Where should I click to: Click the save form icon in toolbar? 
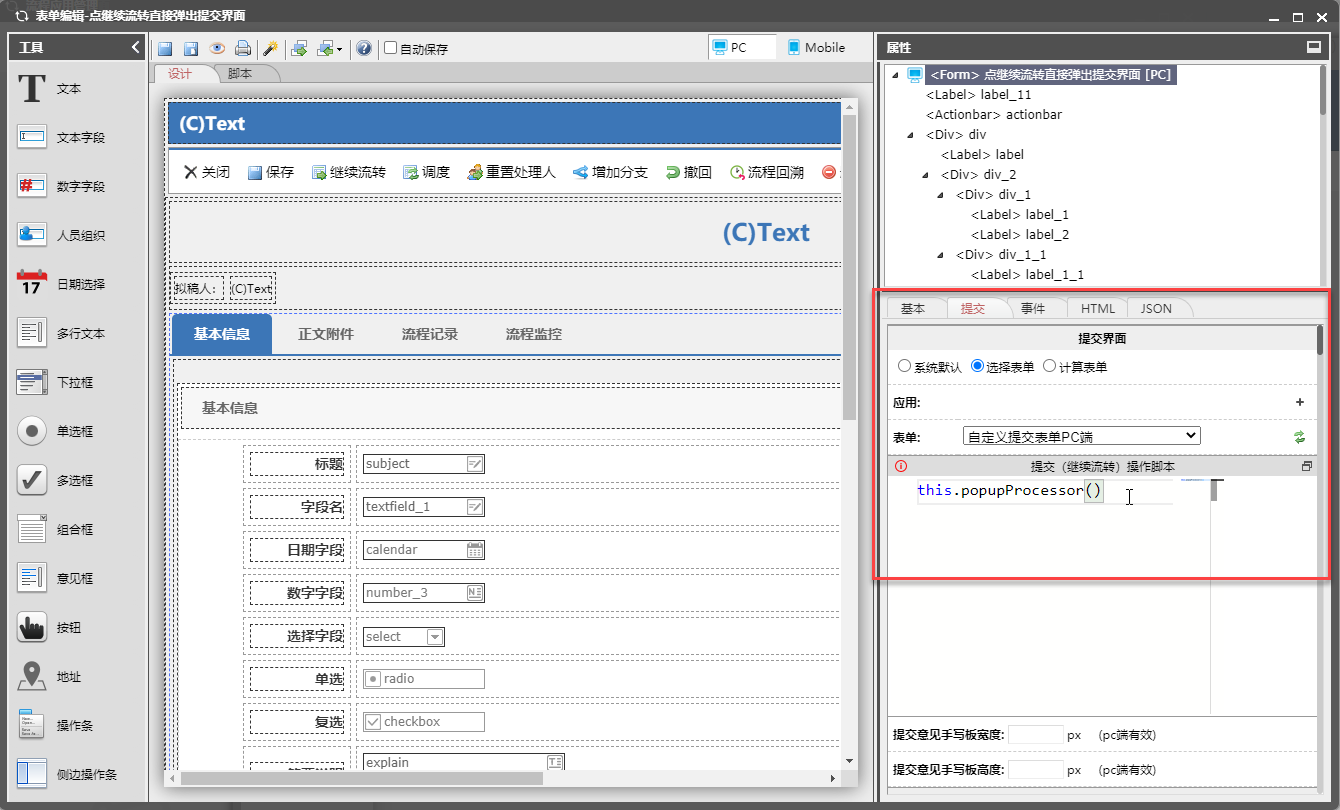point(165,48)
